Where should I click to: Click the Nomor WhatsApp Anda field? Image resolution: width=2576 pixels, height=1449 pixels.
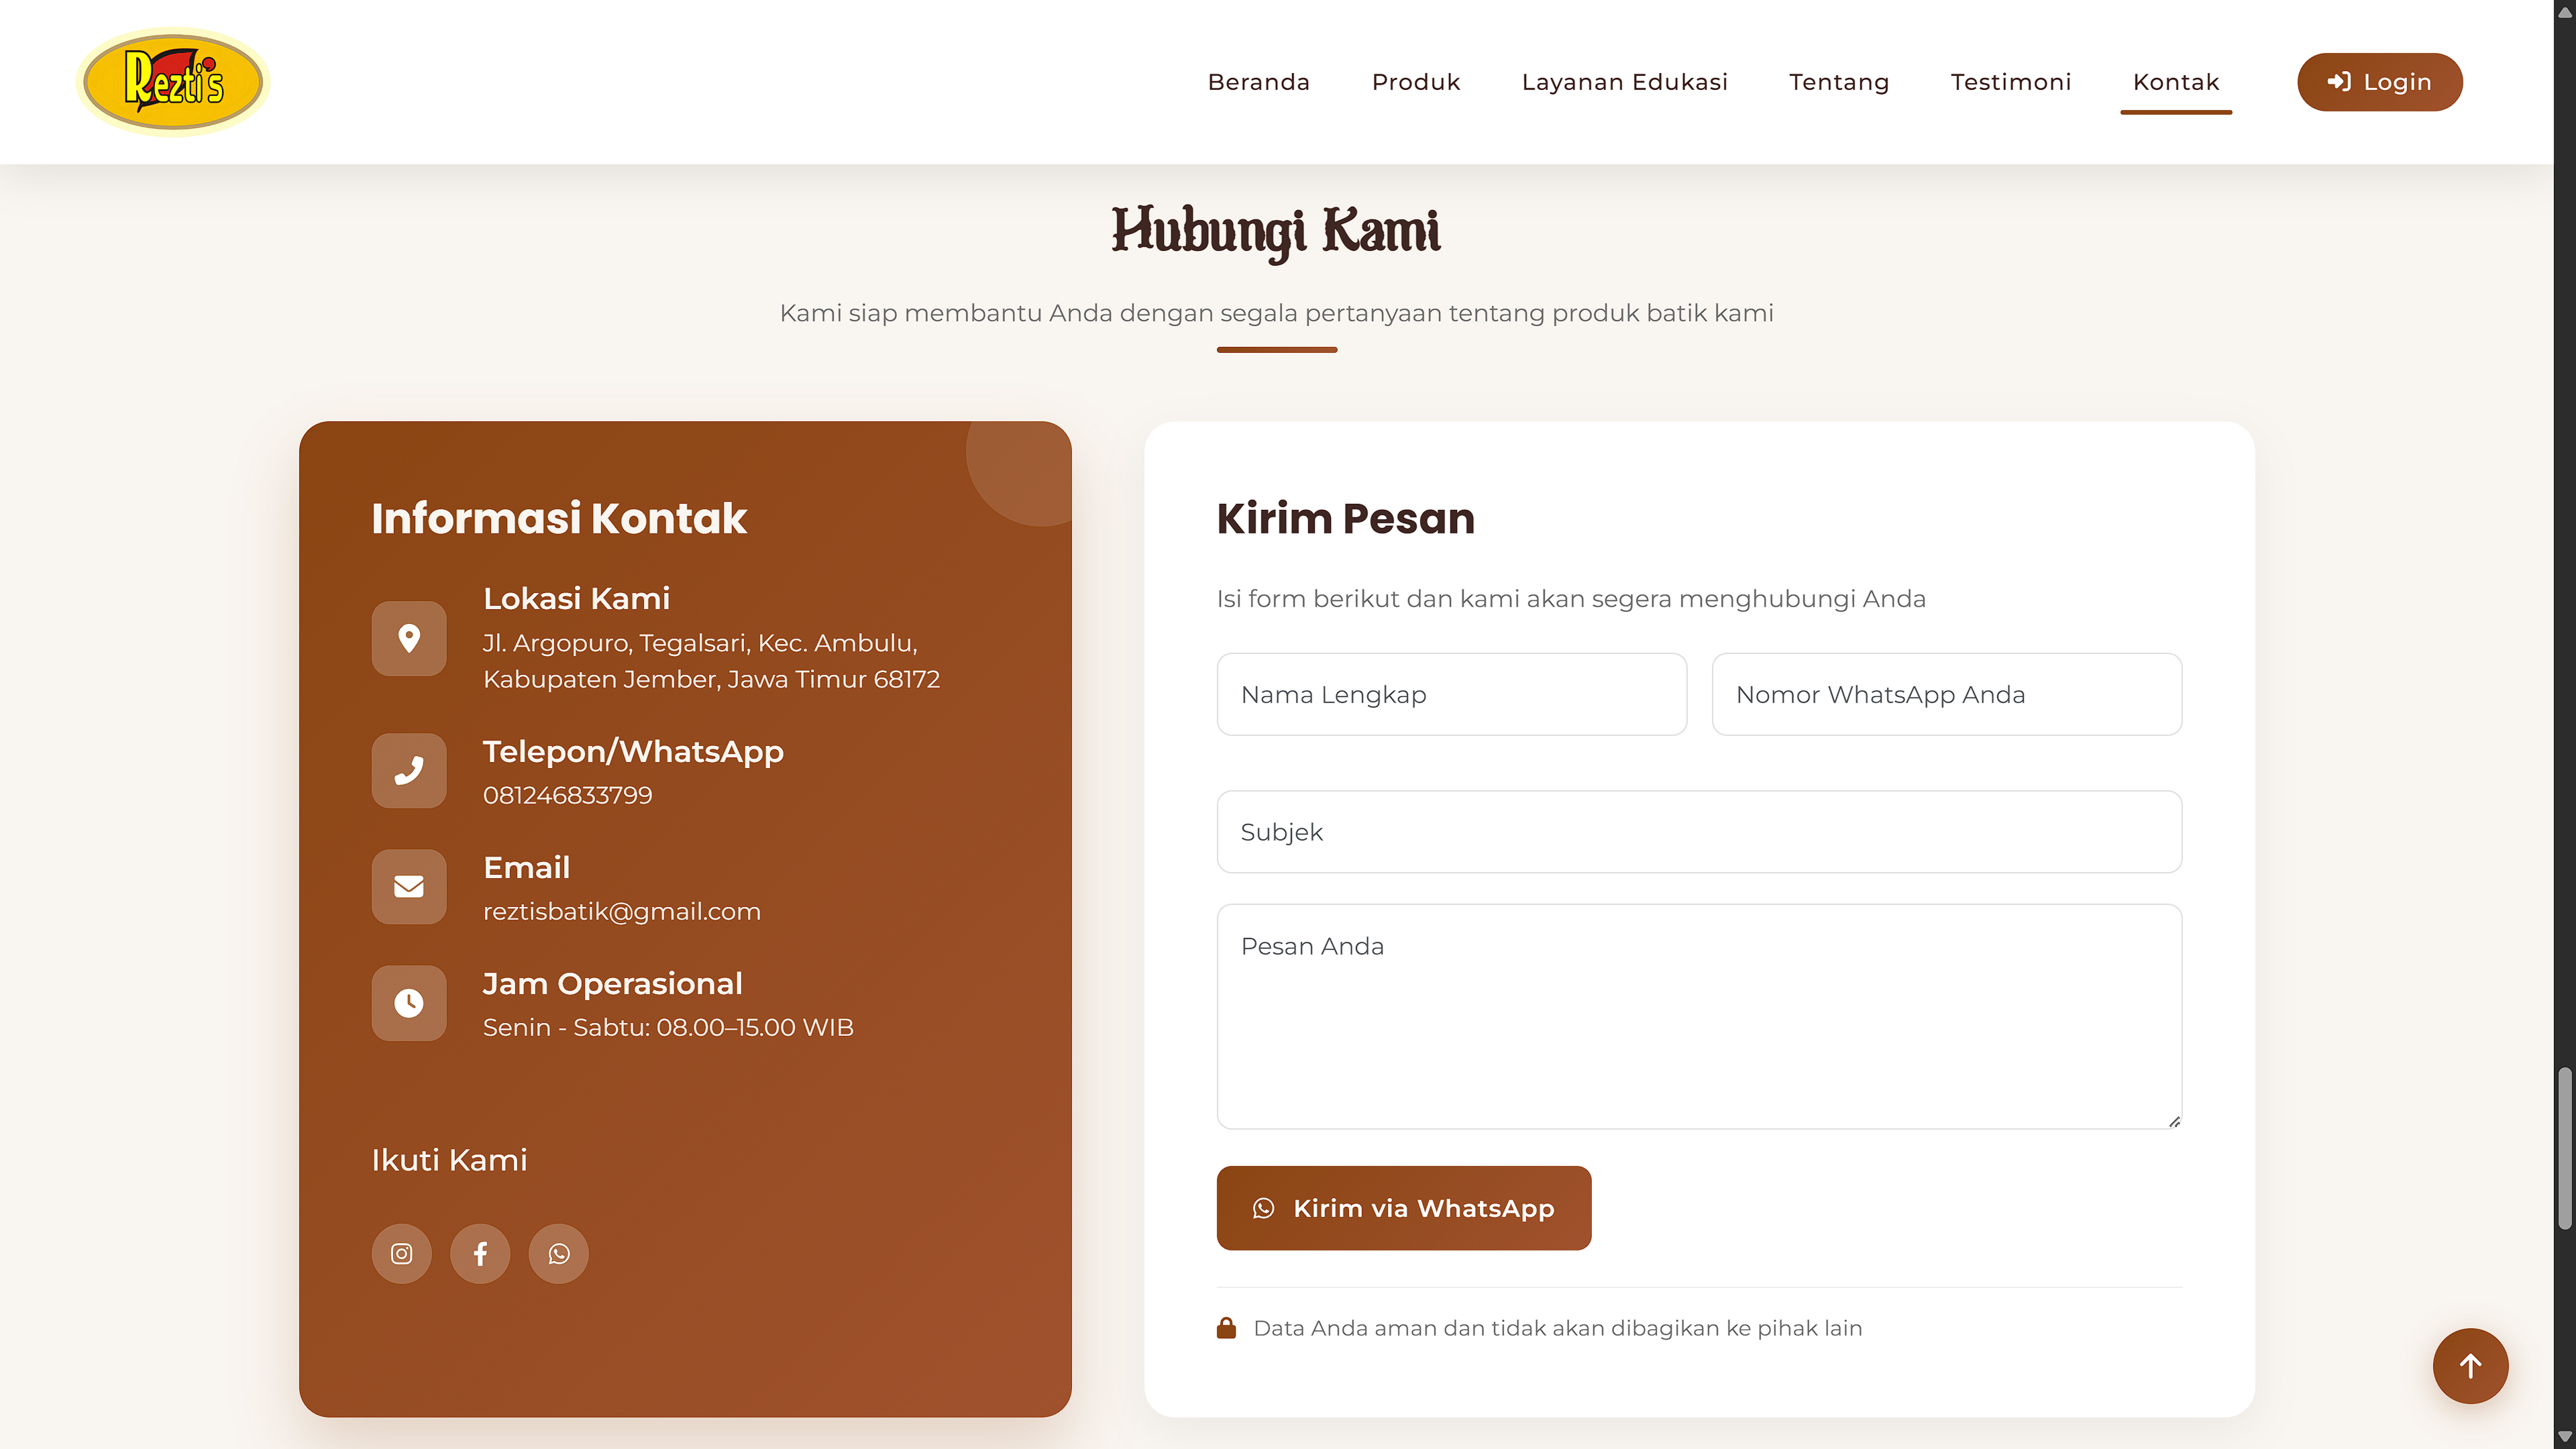click(1946, 695)
